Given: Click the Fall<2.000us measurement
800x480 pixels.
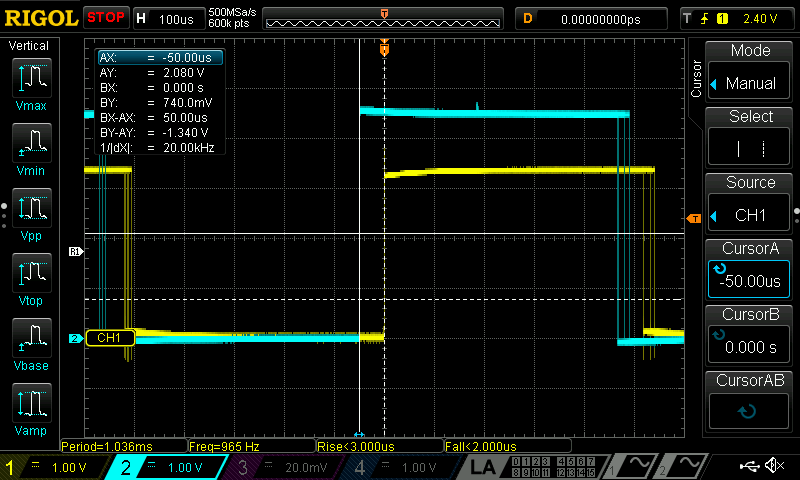Looking at the screenshot, I should (x=508, y=446).
